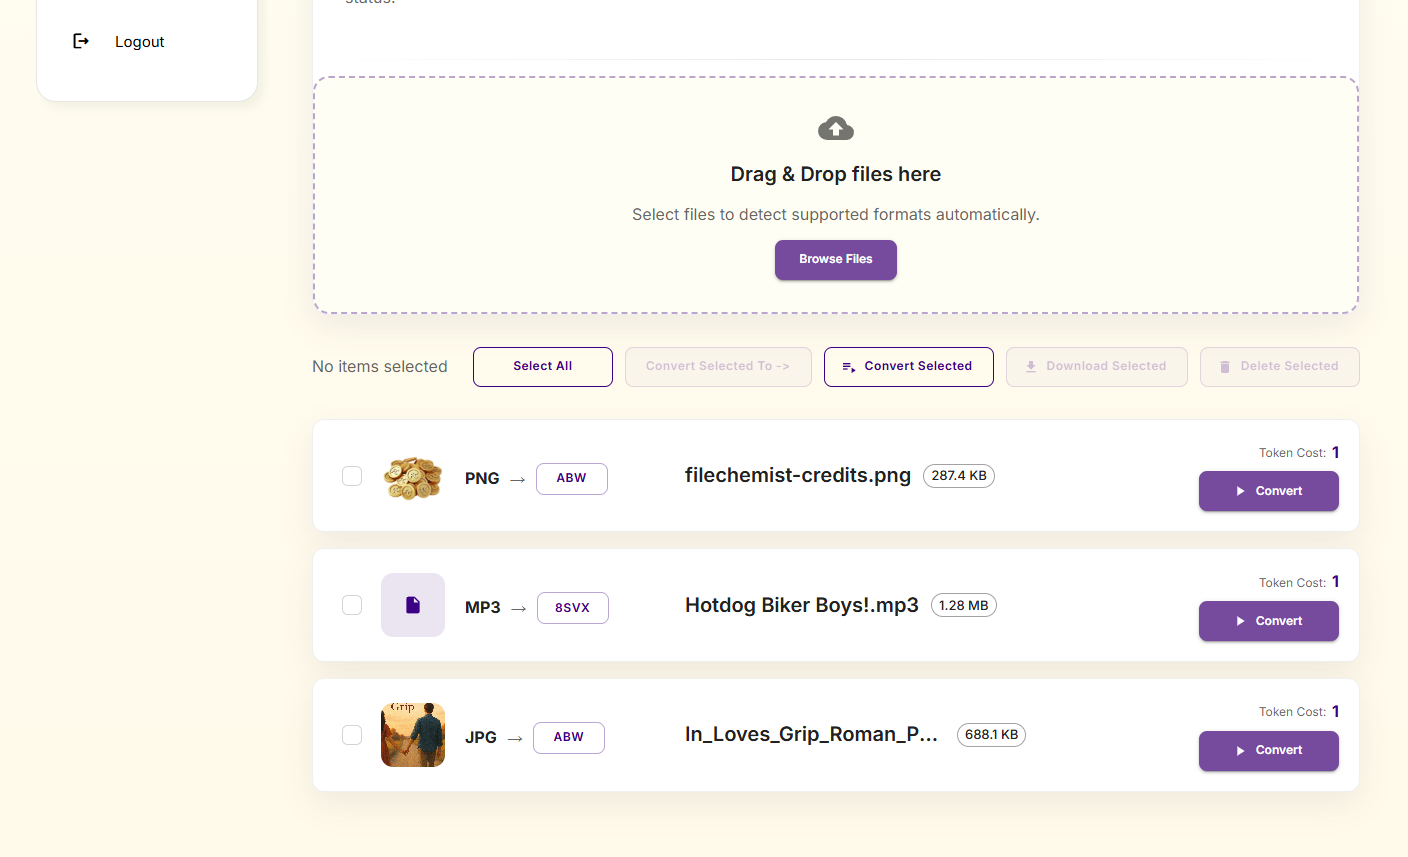This screenshot has height=857, width=1408.
Task: Select the Hotdog Biker Boys!.mp3 checkbox
Action: point(352,605)
